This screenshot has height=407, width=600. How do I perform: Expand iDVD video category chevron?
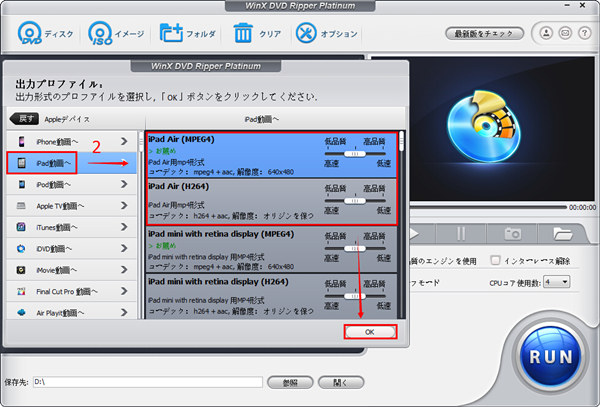pyautogui.click(x=124, y=249)
